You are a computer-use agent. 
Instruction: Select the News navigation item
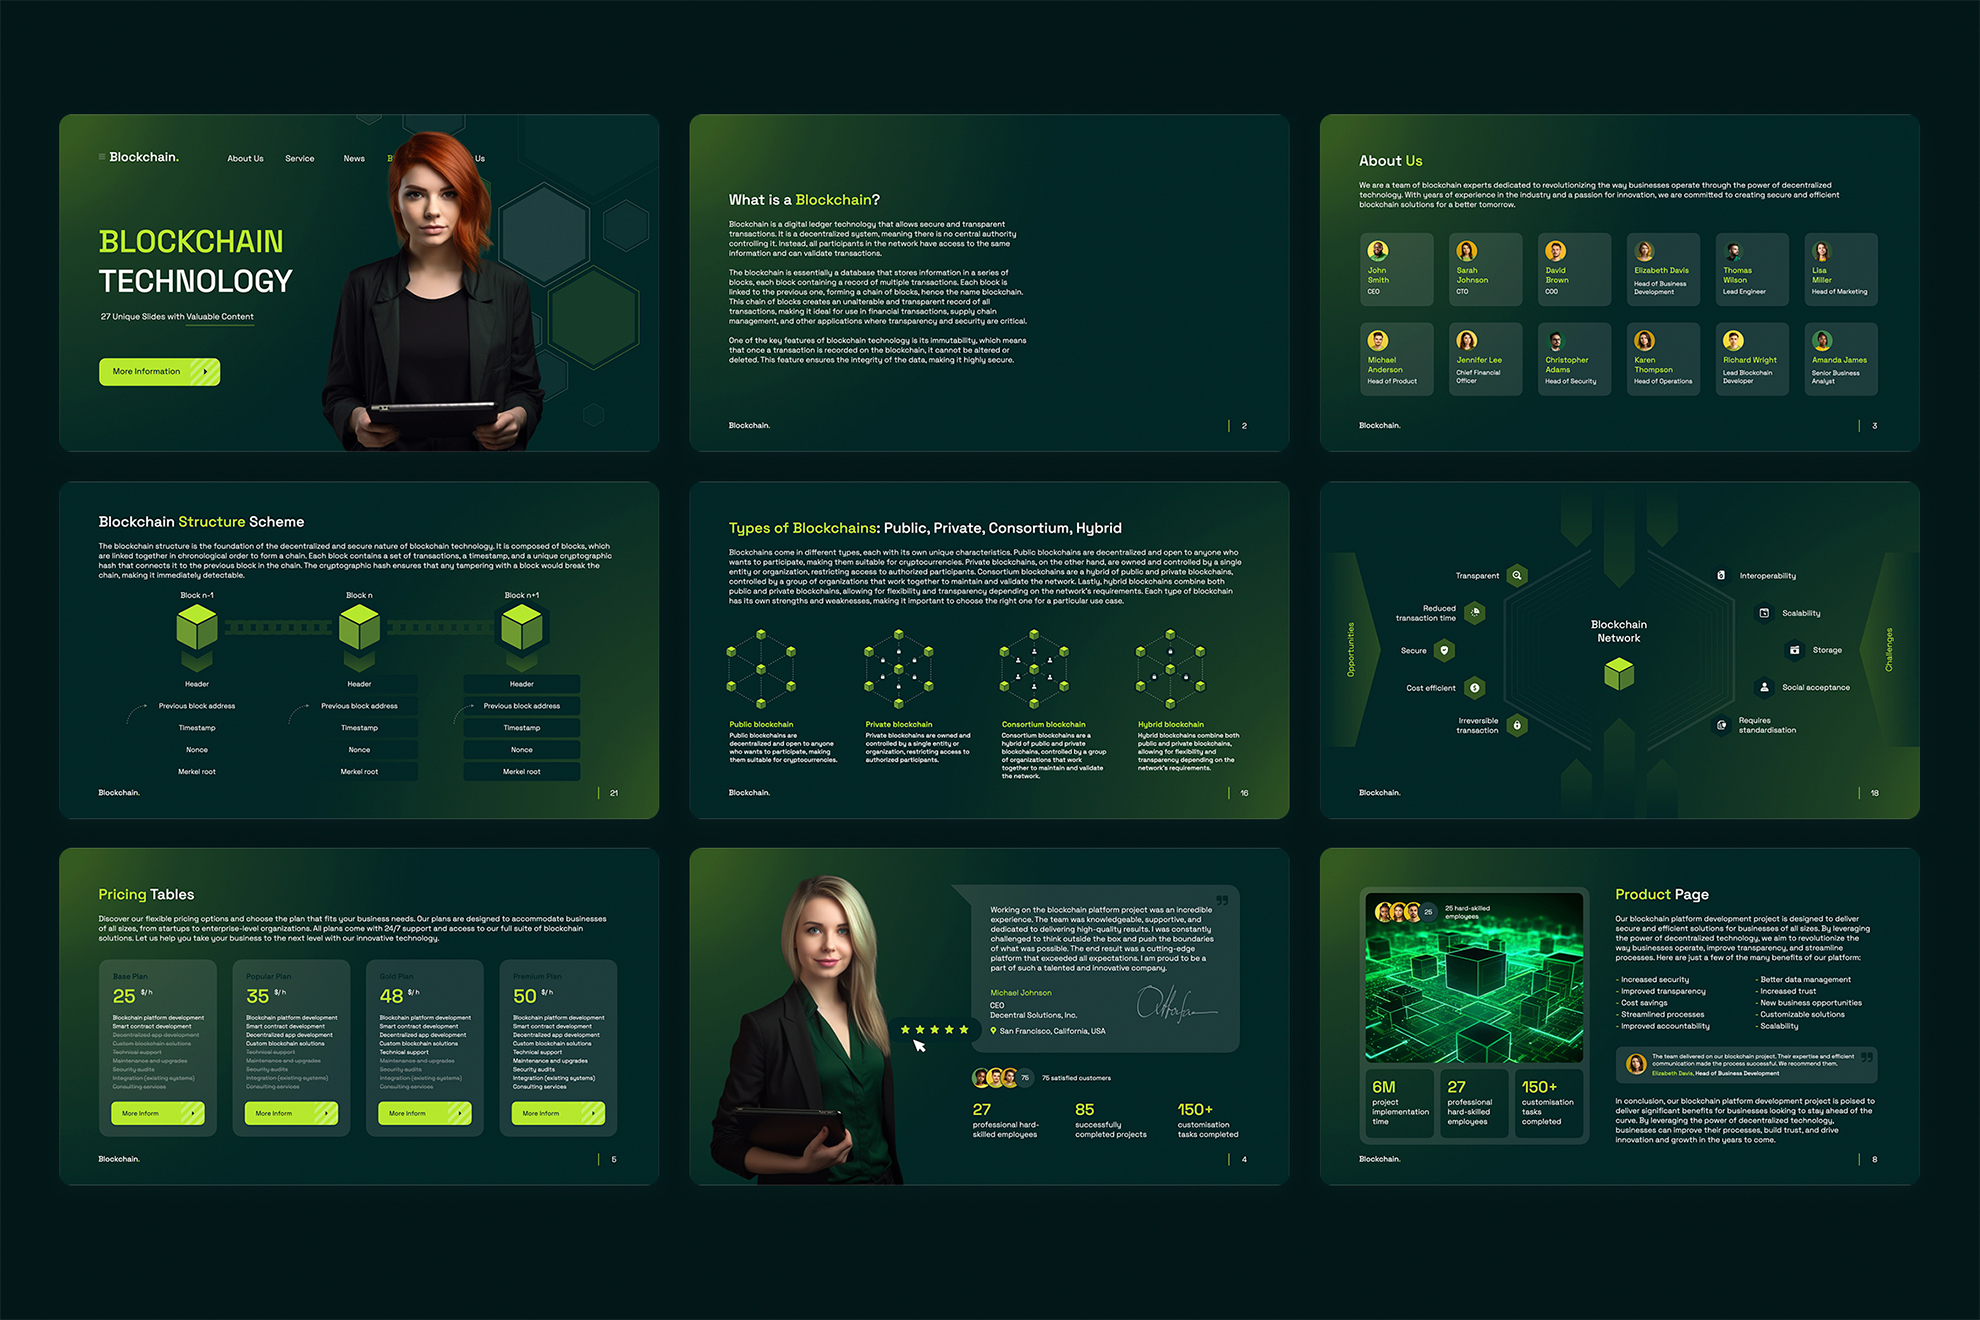[353, 158]
